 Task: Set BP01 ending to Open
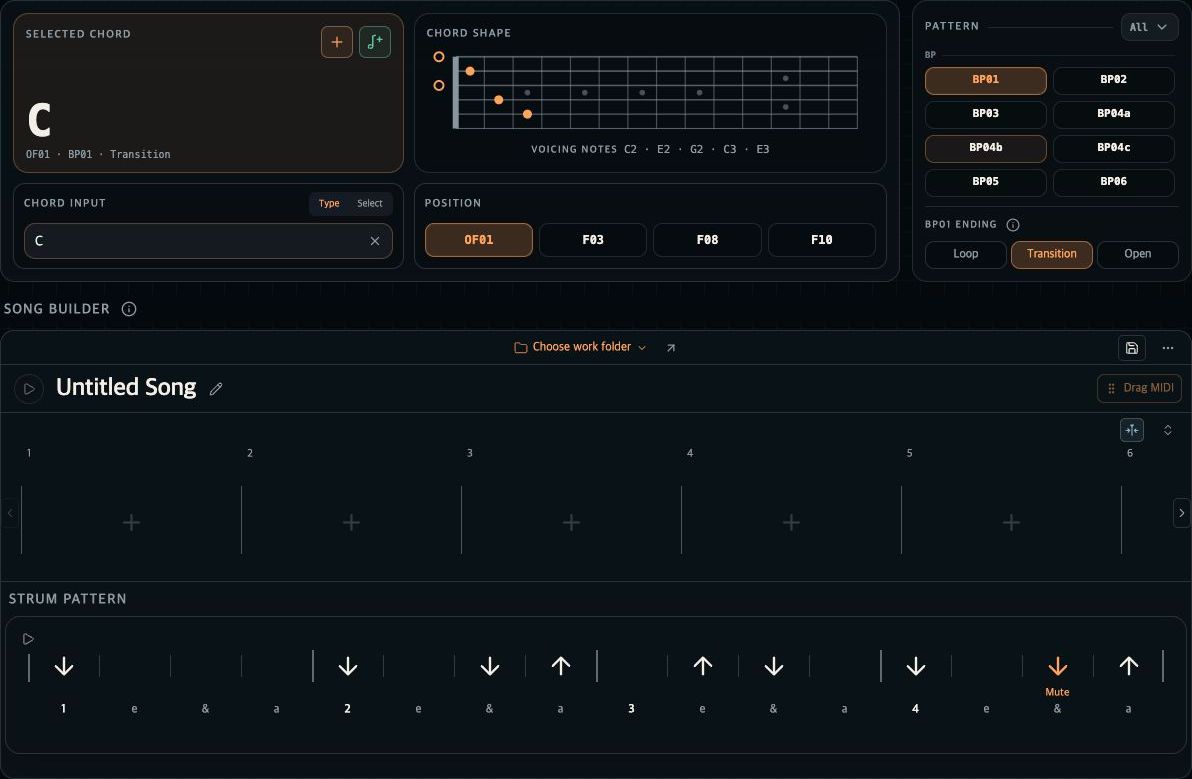pyautogui.click(x=1138, y=254)
